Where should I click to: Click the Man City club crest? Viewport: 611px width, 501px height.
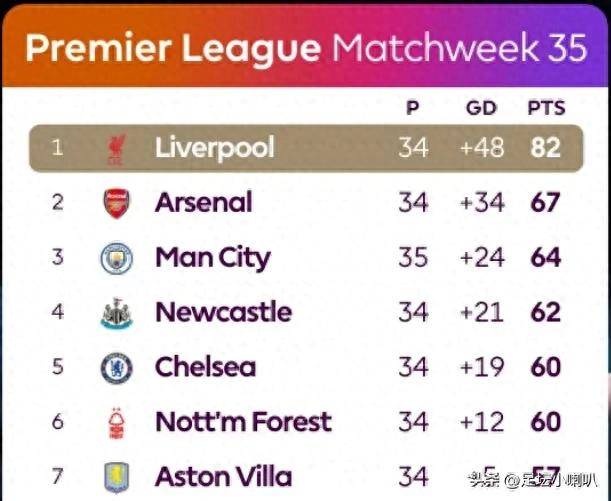(x=116, y=258)
